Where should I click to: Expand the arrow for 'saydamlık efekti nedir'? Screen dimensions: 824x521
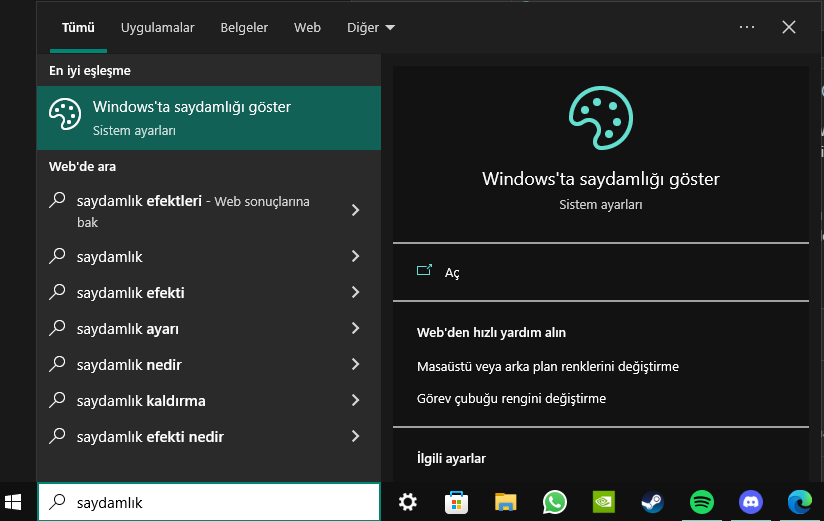(x=355, y=436)
